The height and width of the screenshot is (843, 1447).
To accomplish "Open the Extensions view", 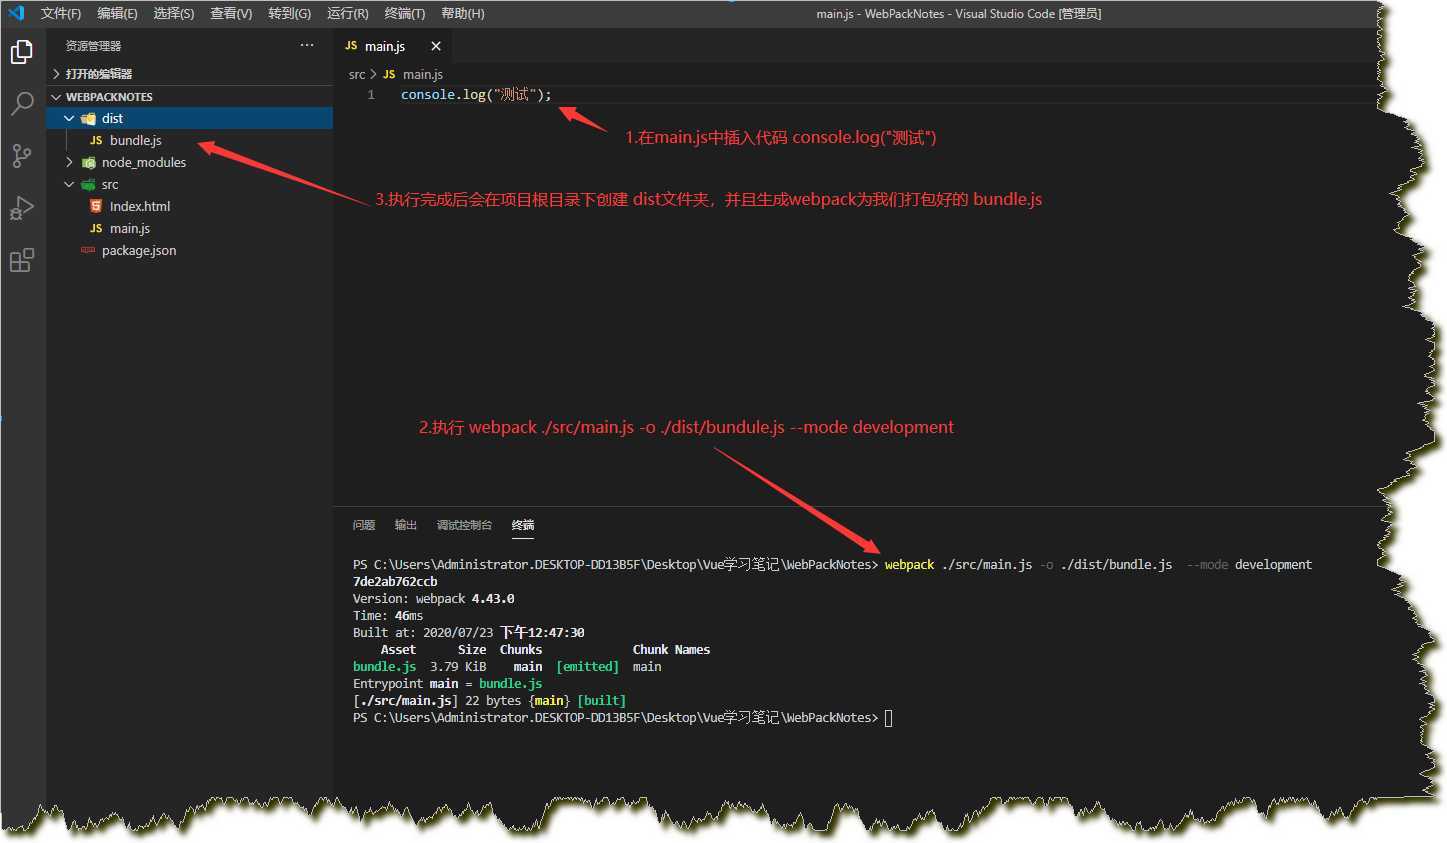I will tap(22, 260).
